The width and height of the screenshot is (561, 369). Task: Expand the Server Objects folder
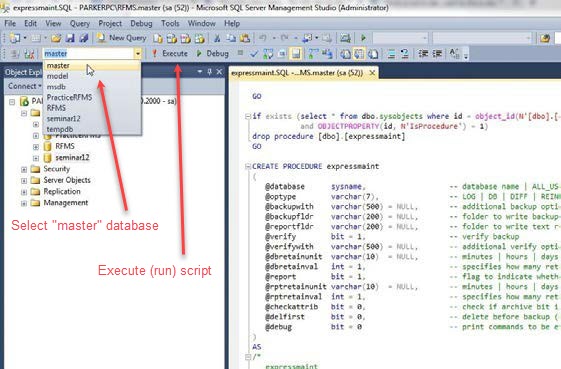[x=24, y=181]
